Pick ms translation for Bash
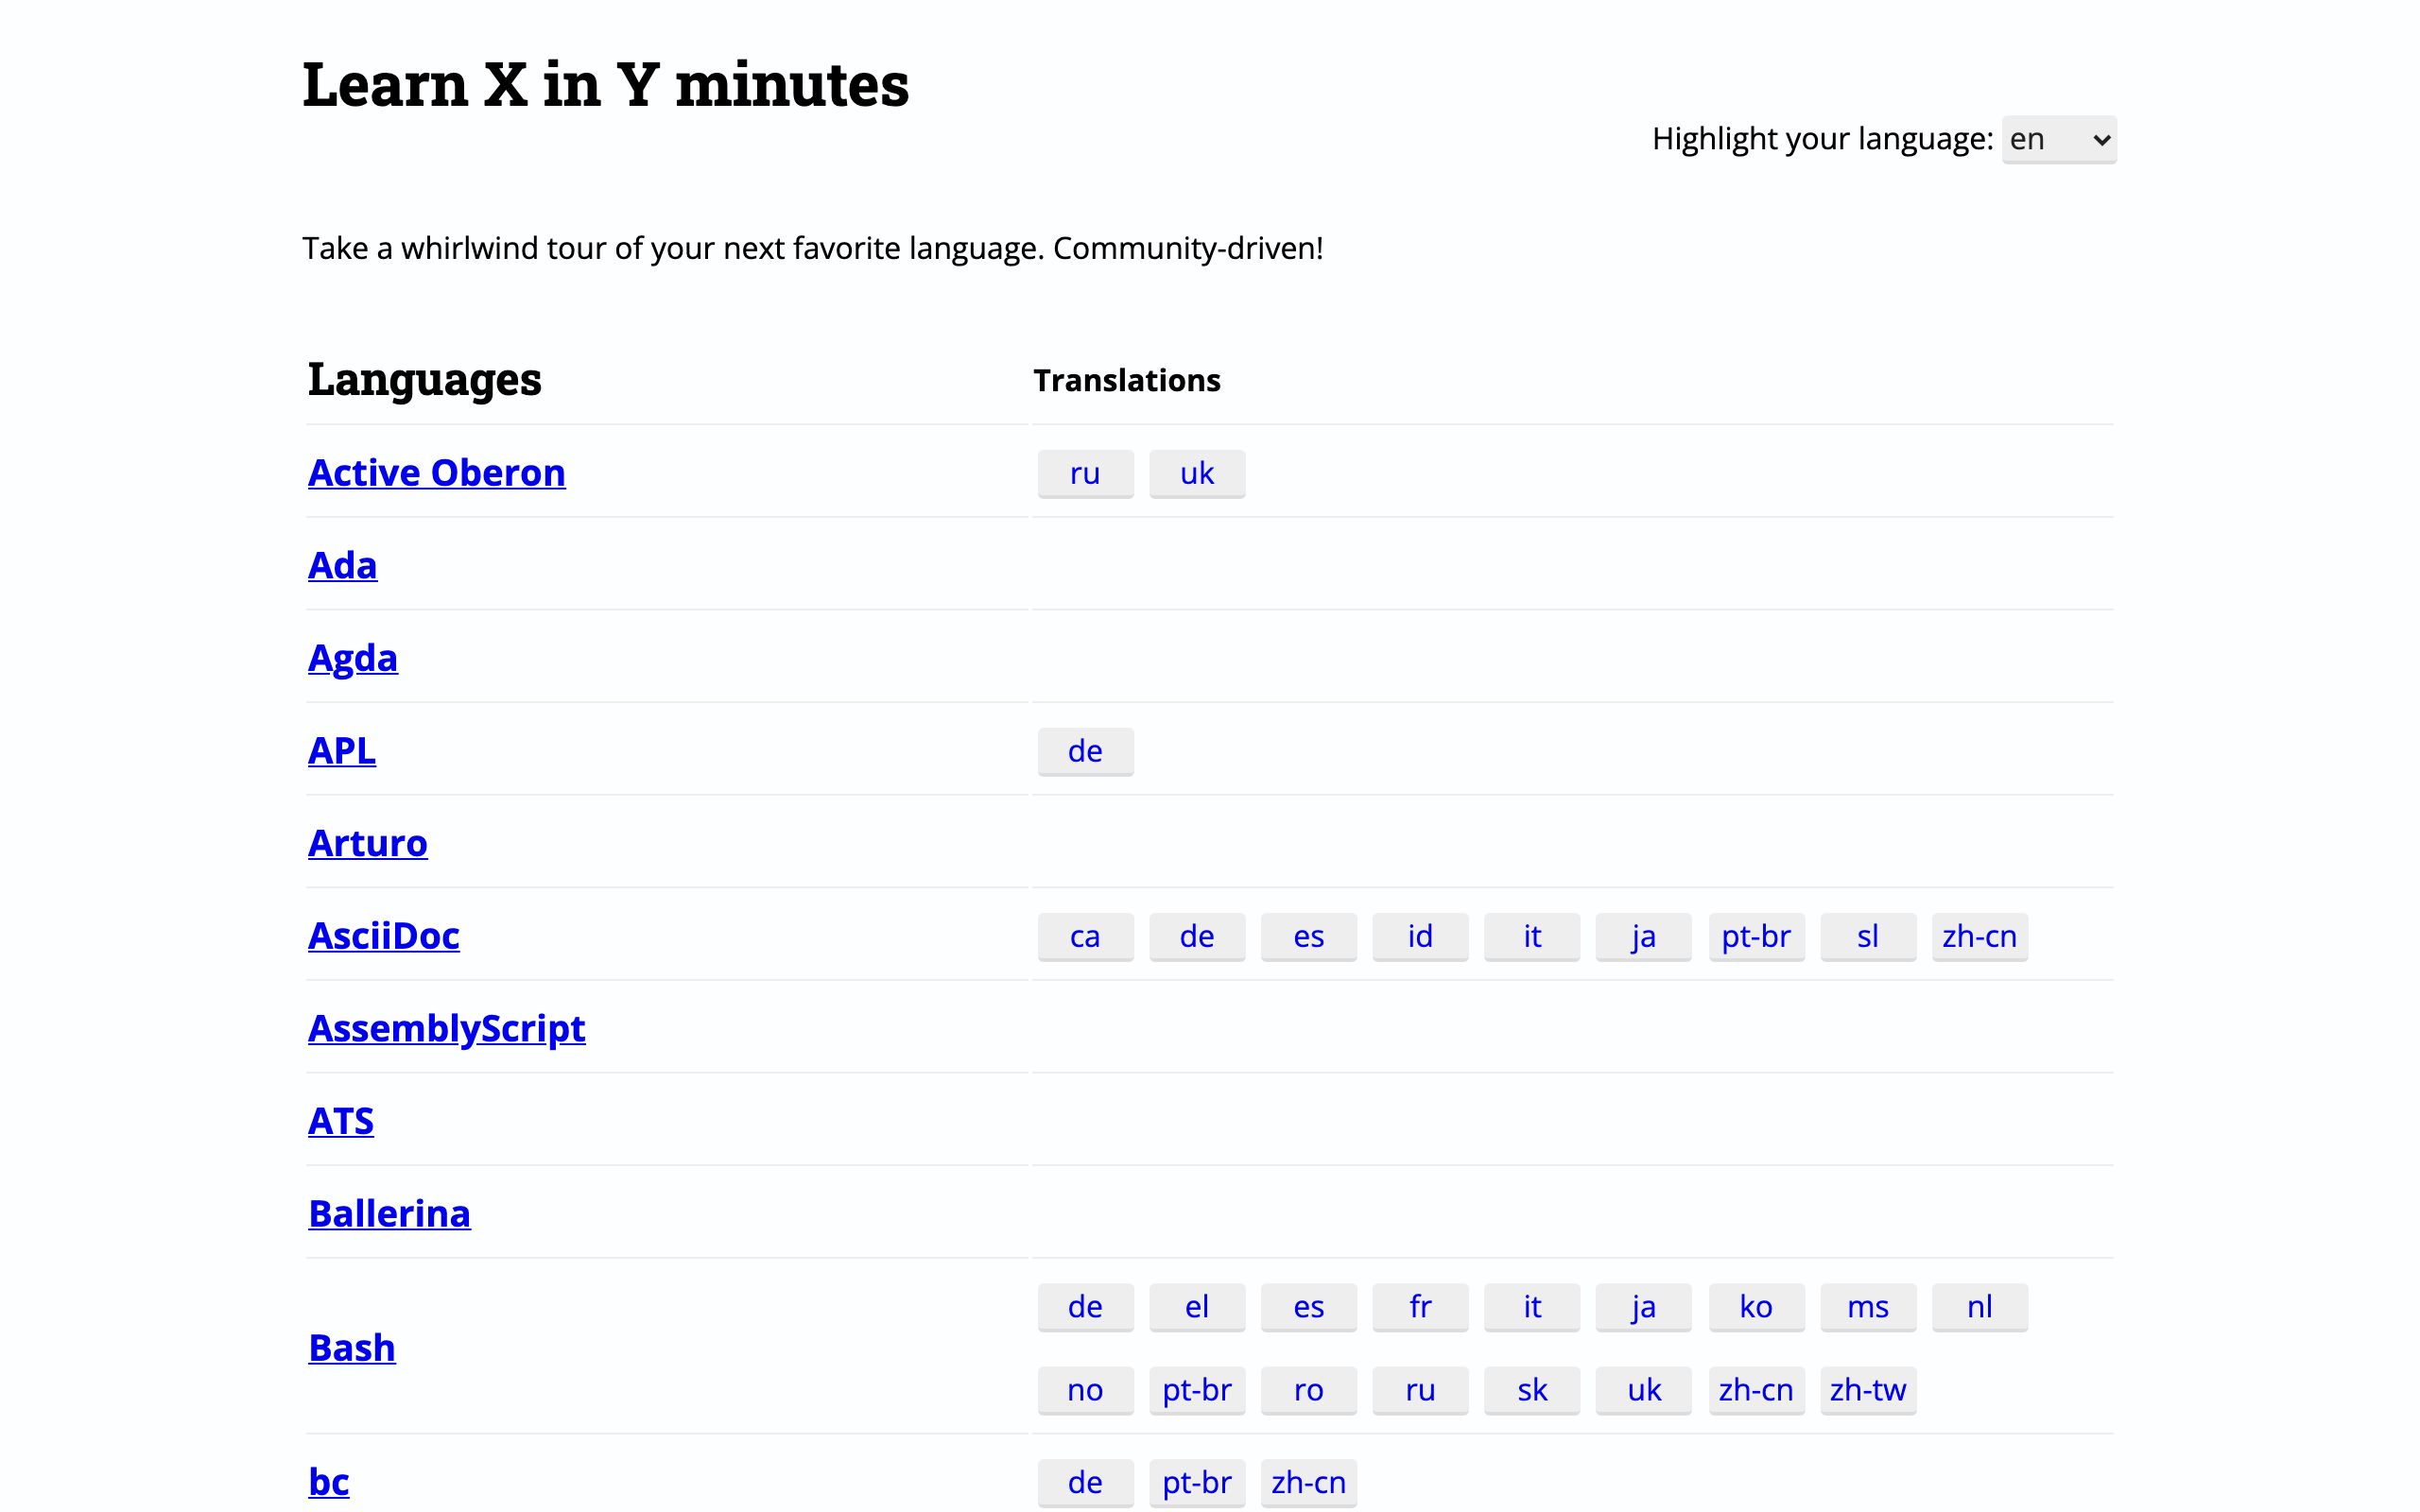The height and width of the screenshot is (1512, 2420). 1868,1307
